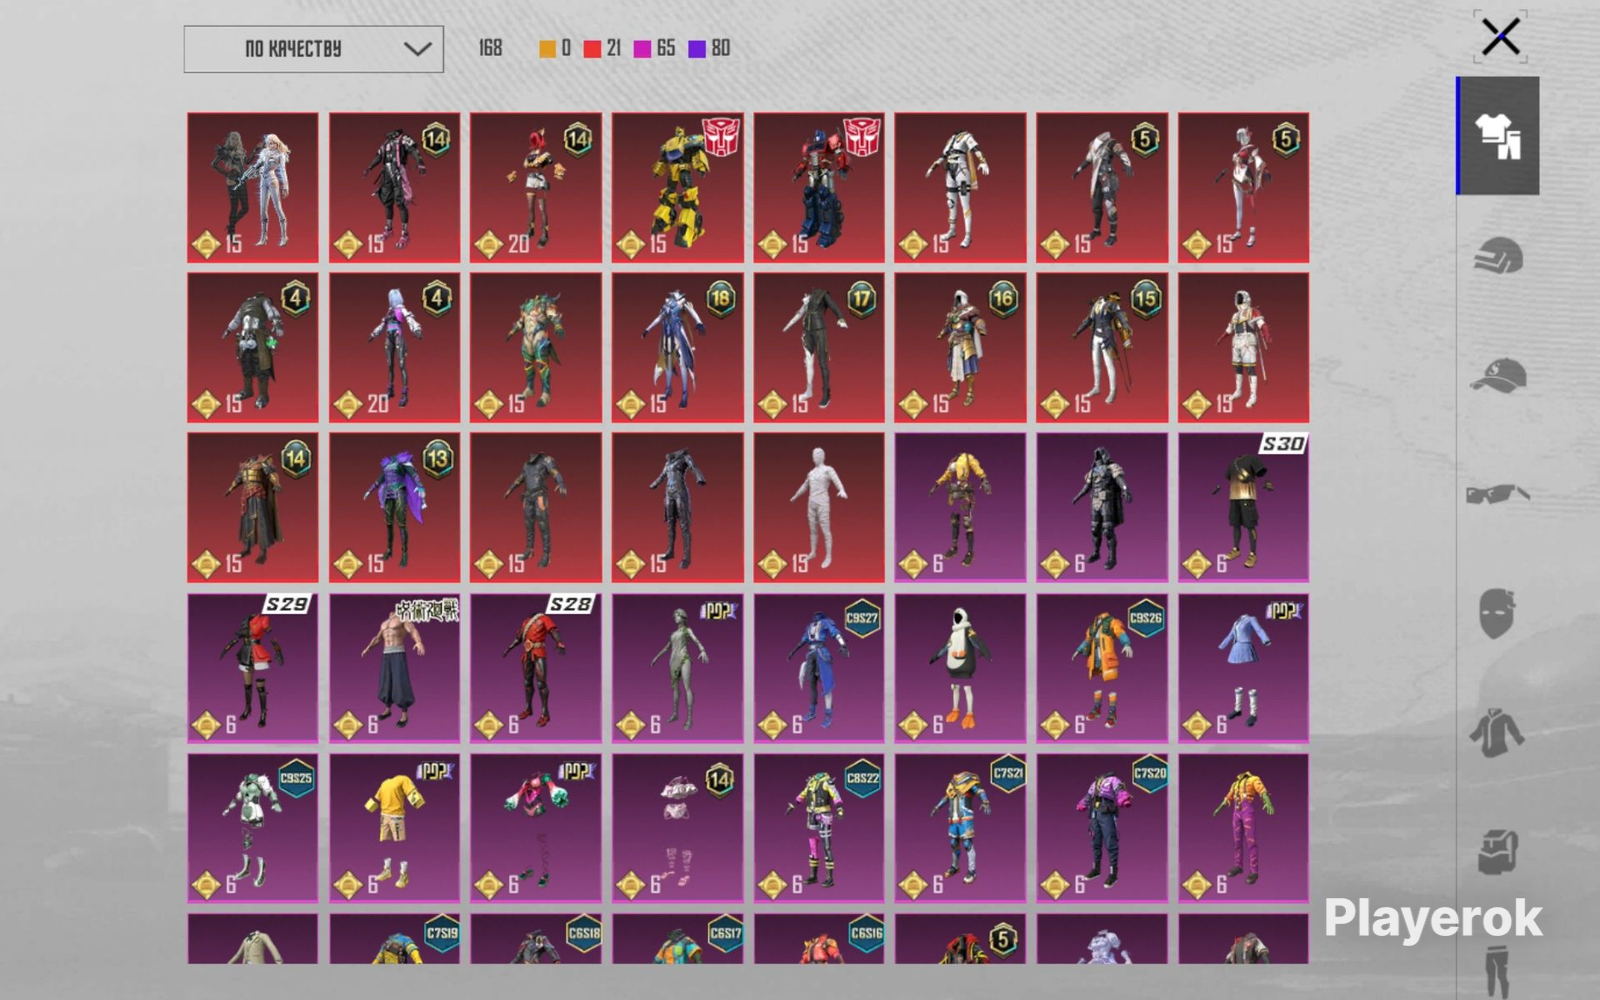This screenshot has width=1600, height=1000.
Task: Select the grey alien bodysuit outfit
Action: click(x=678, y=668)
